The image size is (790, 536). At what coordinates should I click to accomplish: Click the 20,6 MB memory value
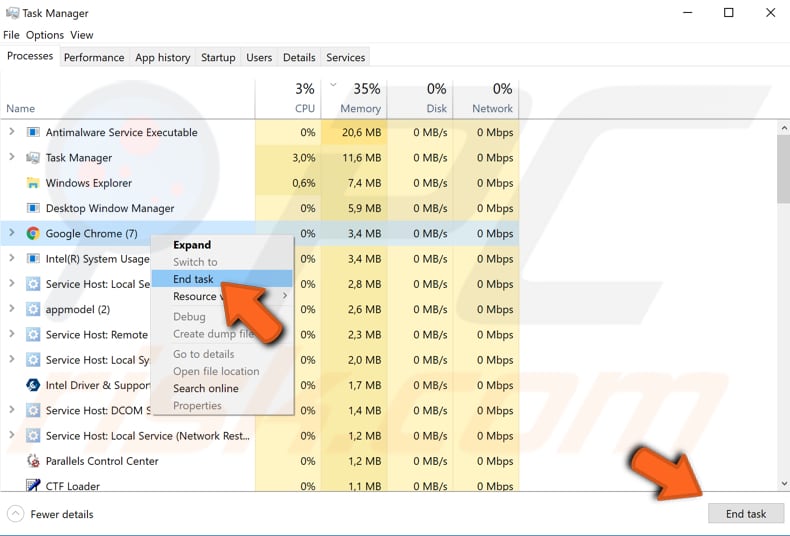coord(361,132)
